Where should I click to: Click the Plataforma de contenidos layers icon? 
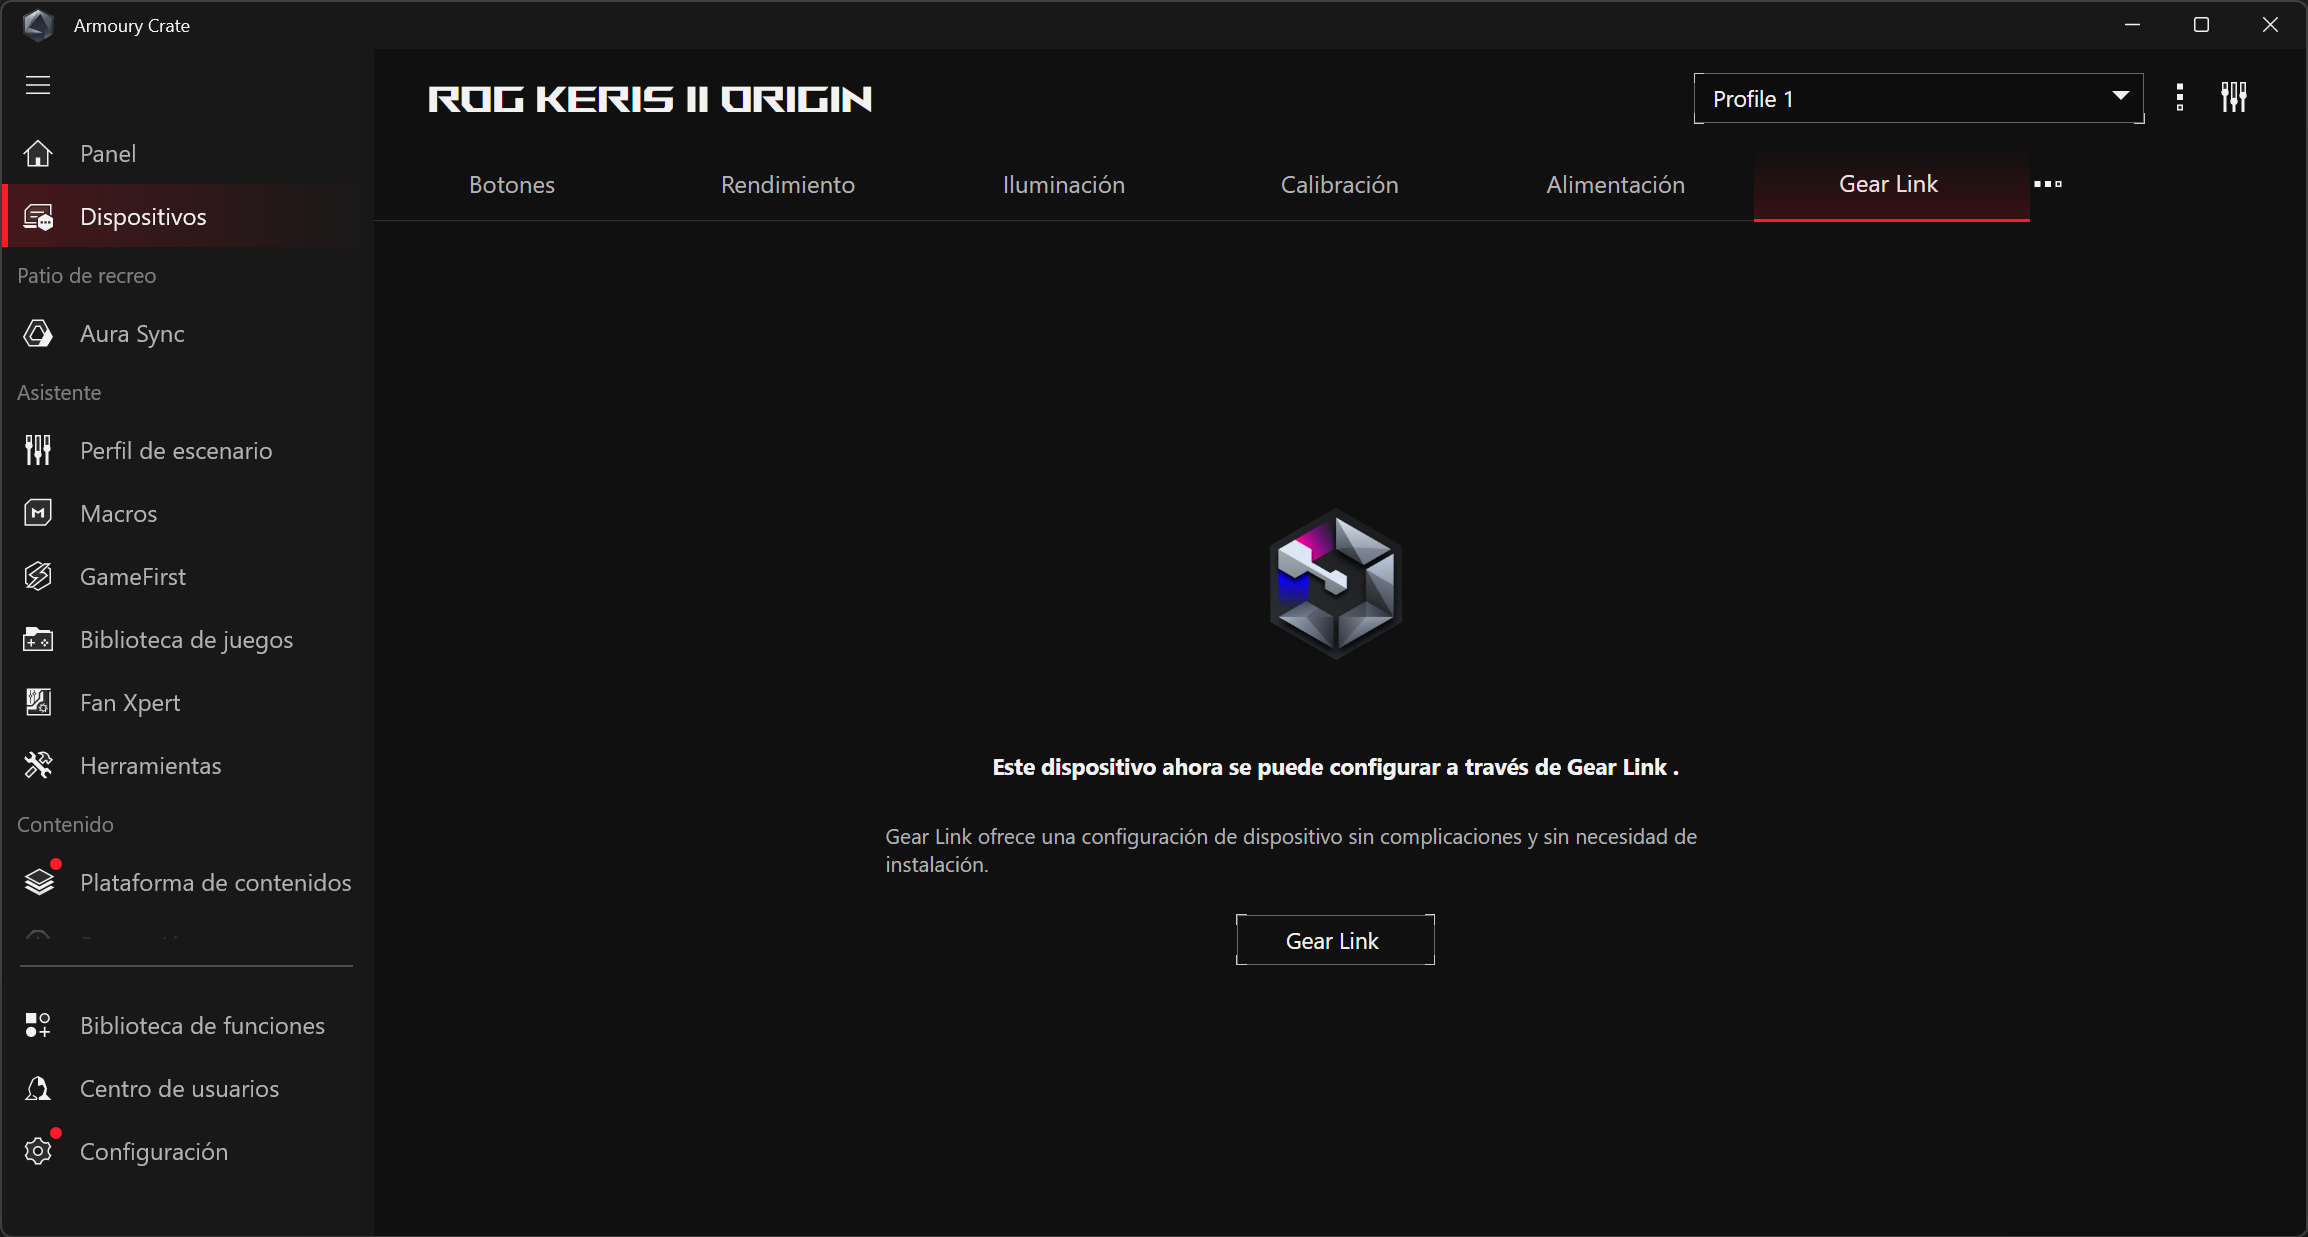(39, 883)
